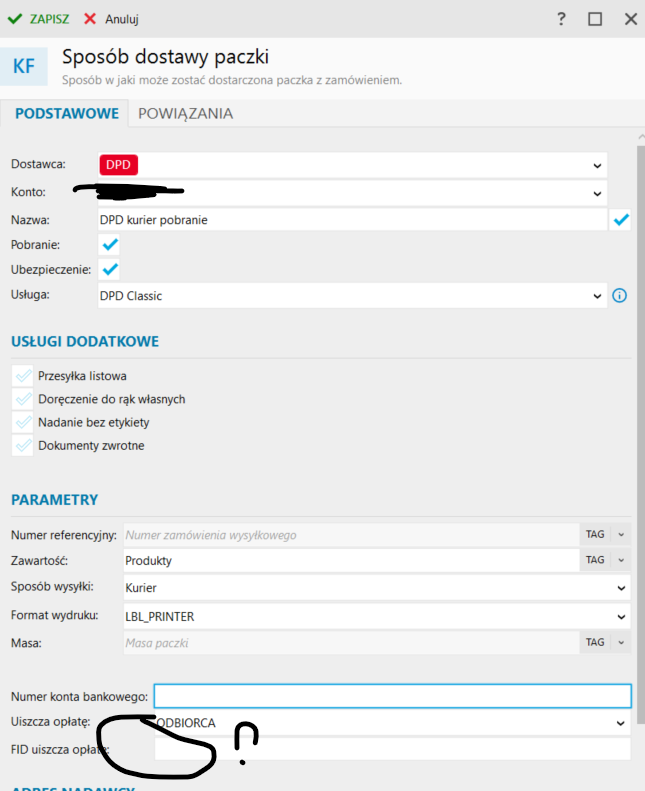
Task: Open the Sposób wysyłki dropdown
Action: 621,589
